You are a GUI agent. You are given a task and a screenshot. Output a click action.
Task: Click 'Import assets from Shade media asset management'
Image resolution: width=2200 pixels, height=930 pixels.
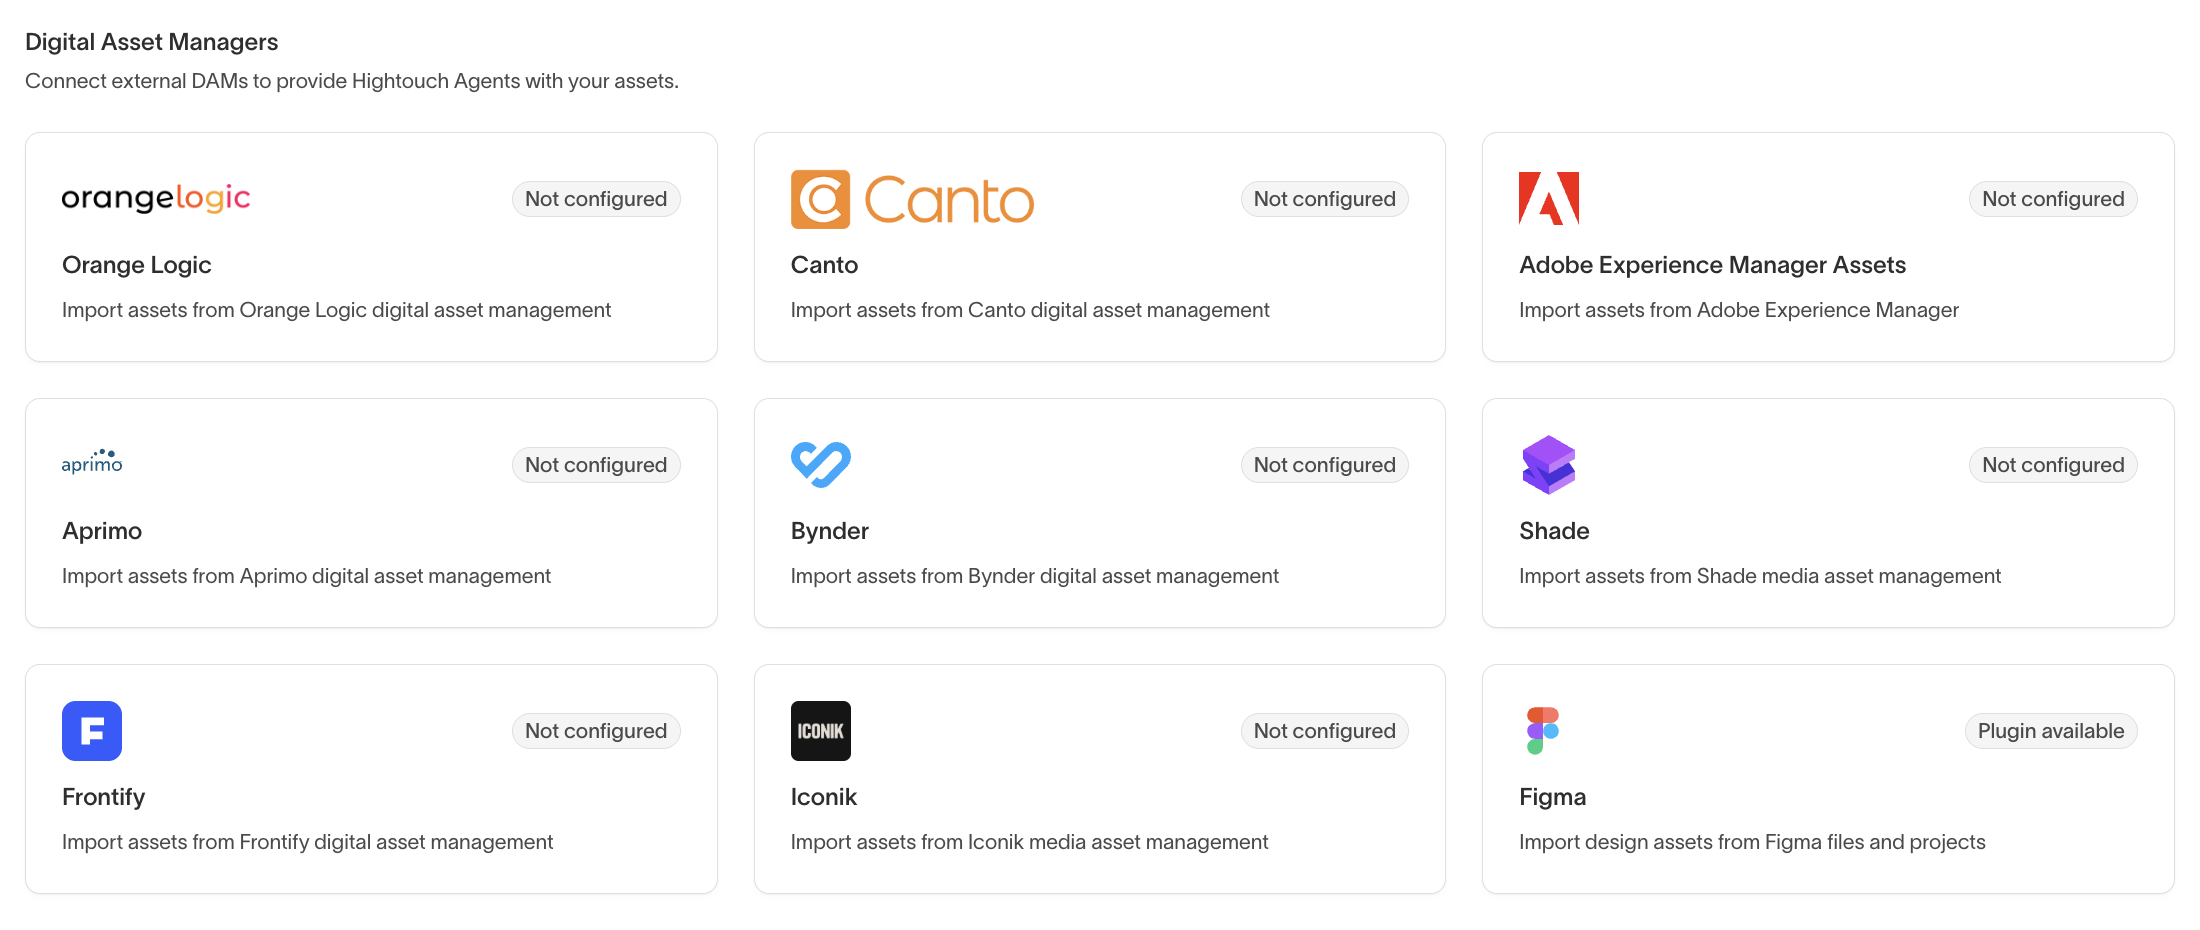(1760, 576)
